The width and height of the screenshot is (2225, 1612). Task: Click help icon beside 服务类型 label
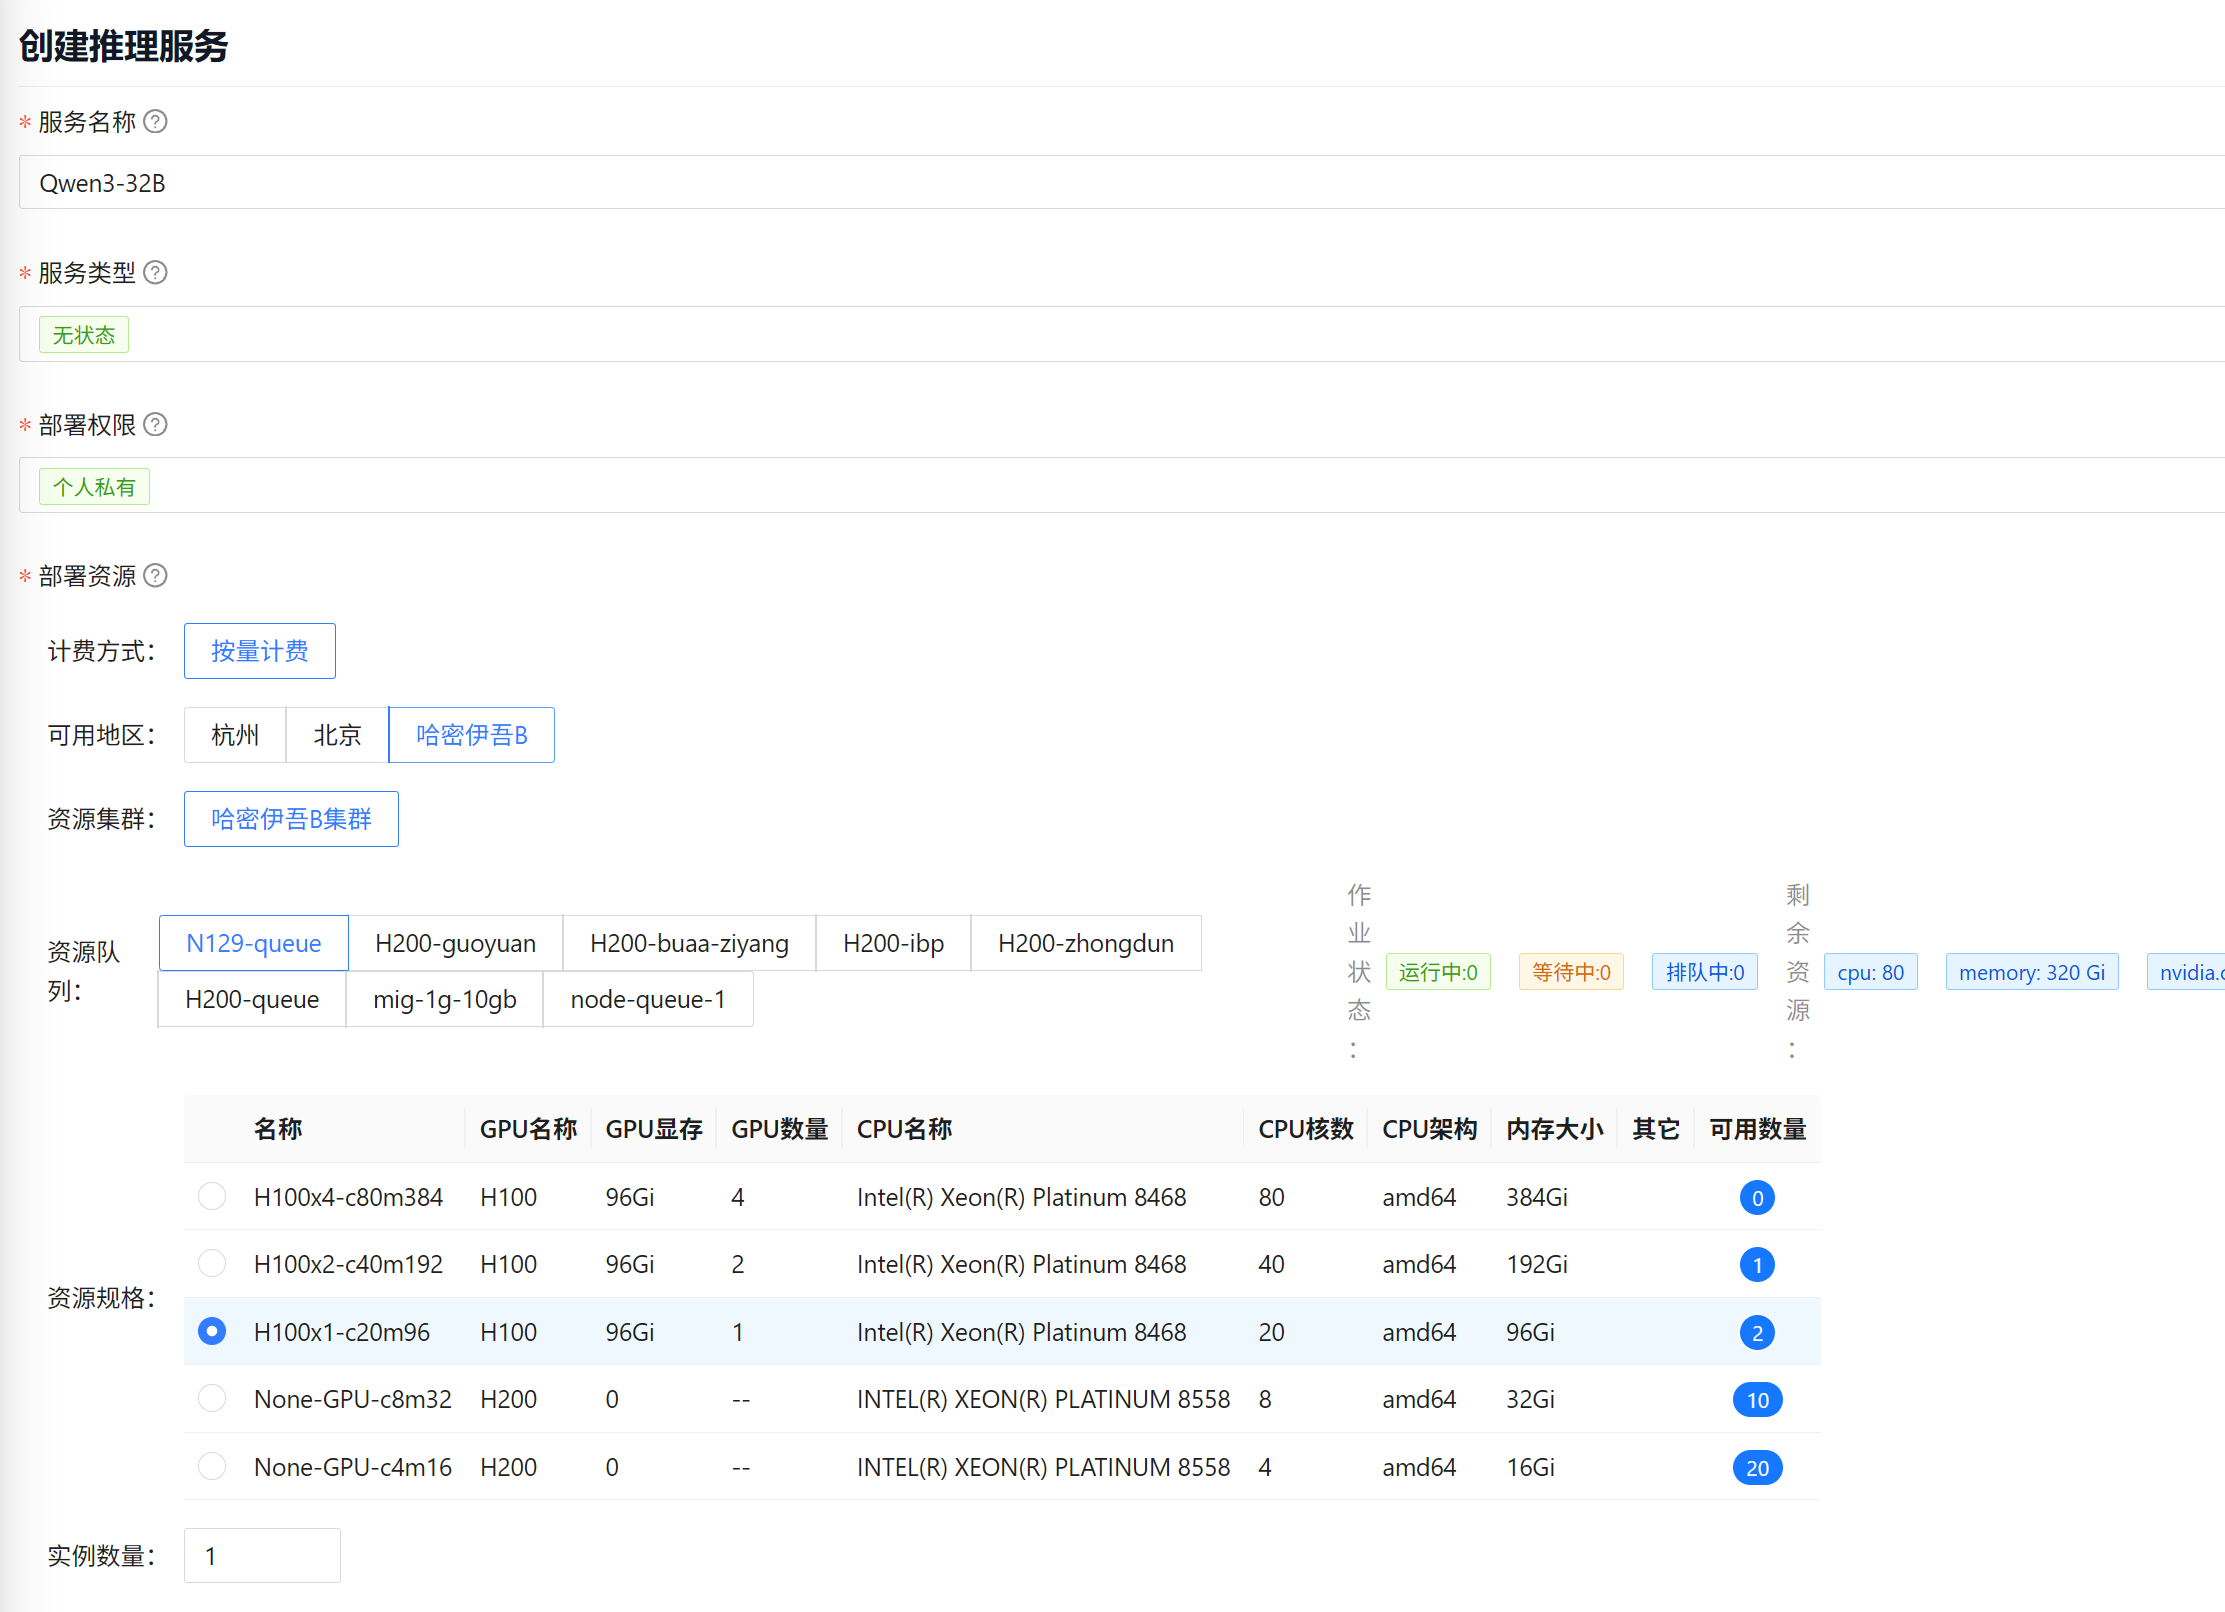pyautogui.click(x=155, y=273)
